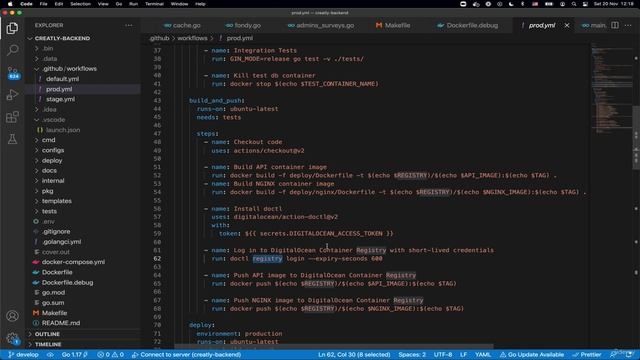Switch to cache.go tab
The height and width of the screenshot is (360, 640).
coord(182,25)
